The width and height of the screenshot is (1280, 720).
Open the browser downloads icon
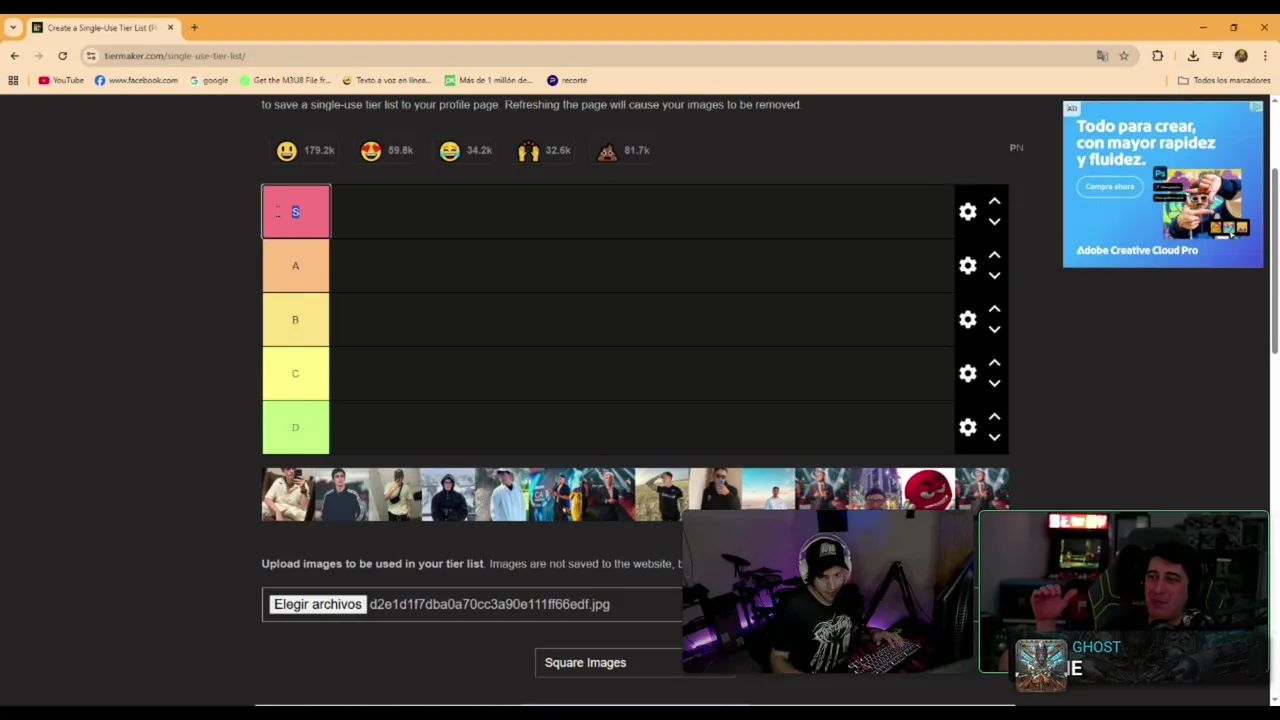[x=1193, y=56]
